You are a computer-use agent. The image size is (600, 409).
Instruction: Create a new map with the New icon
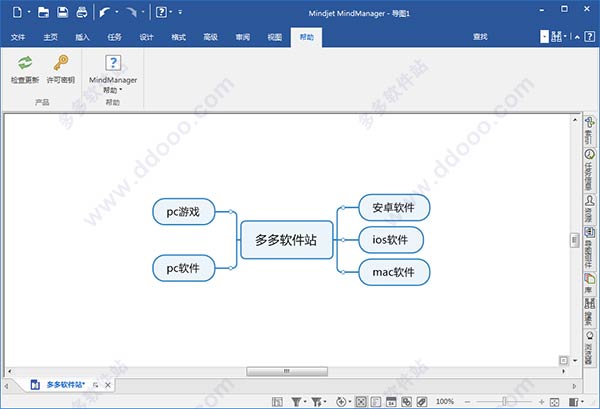click(x=17, y=12)
